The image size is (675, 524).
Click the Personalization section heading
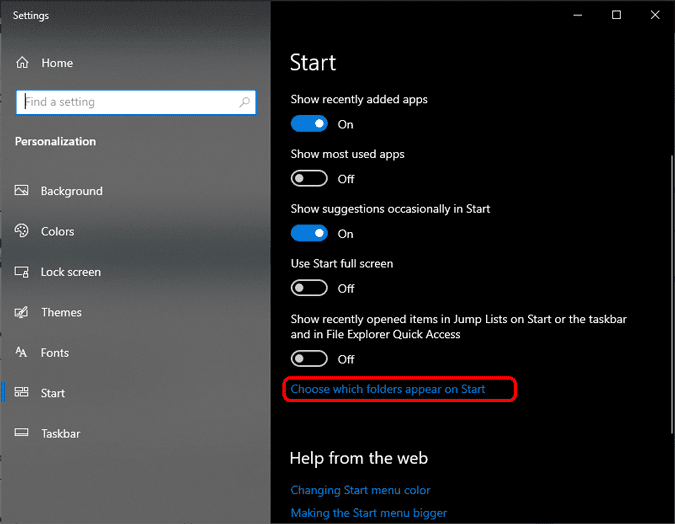56,141
